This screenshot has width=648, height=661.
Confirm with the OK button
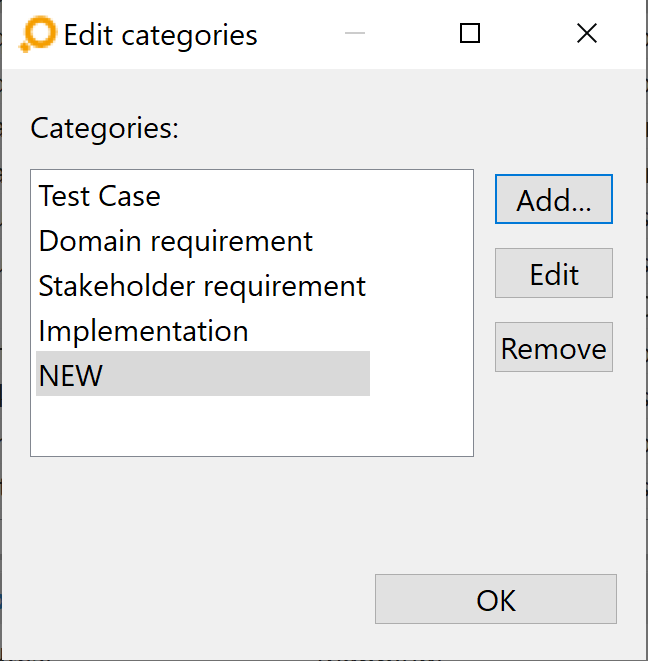coord(496,599)
